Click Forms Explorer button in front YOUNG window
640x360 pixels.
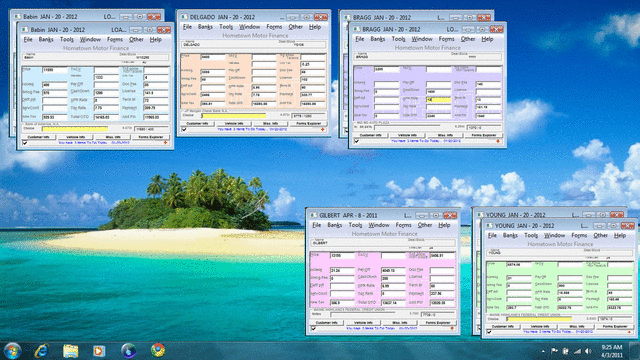click(615, 327)
